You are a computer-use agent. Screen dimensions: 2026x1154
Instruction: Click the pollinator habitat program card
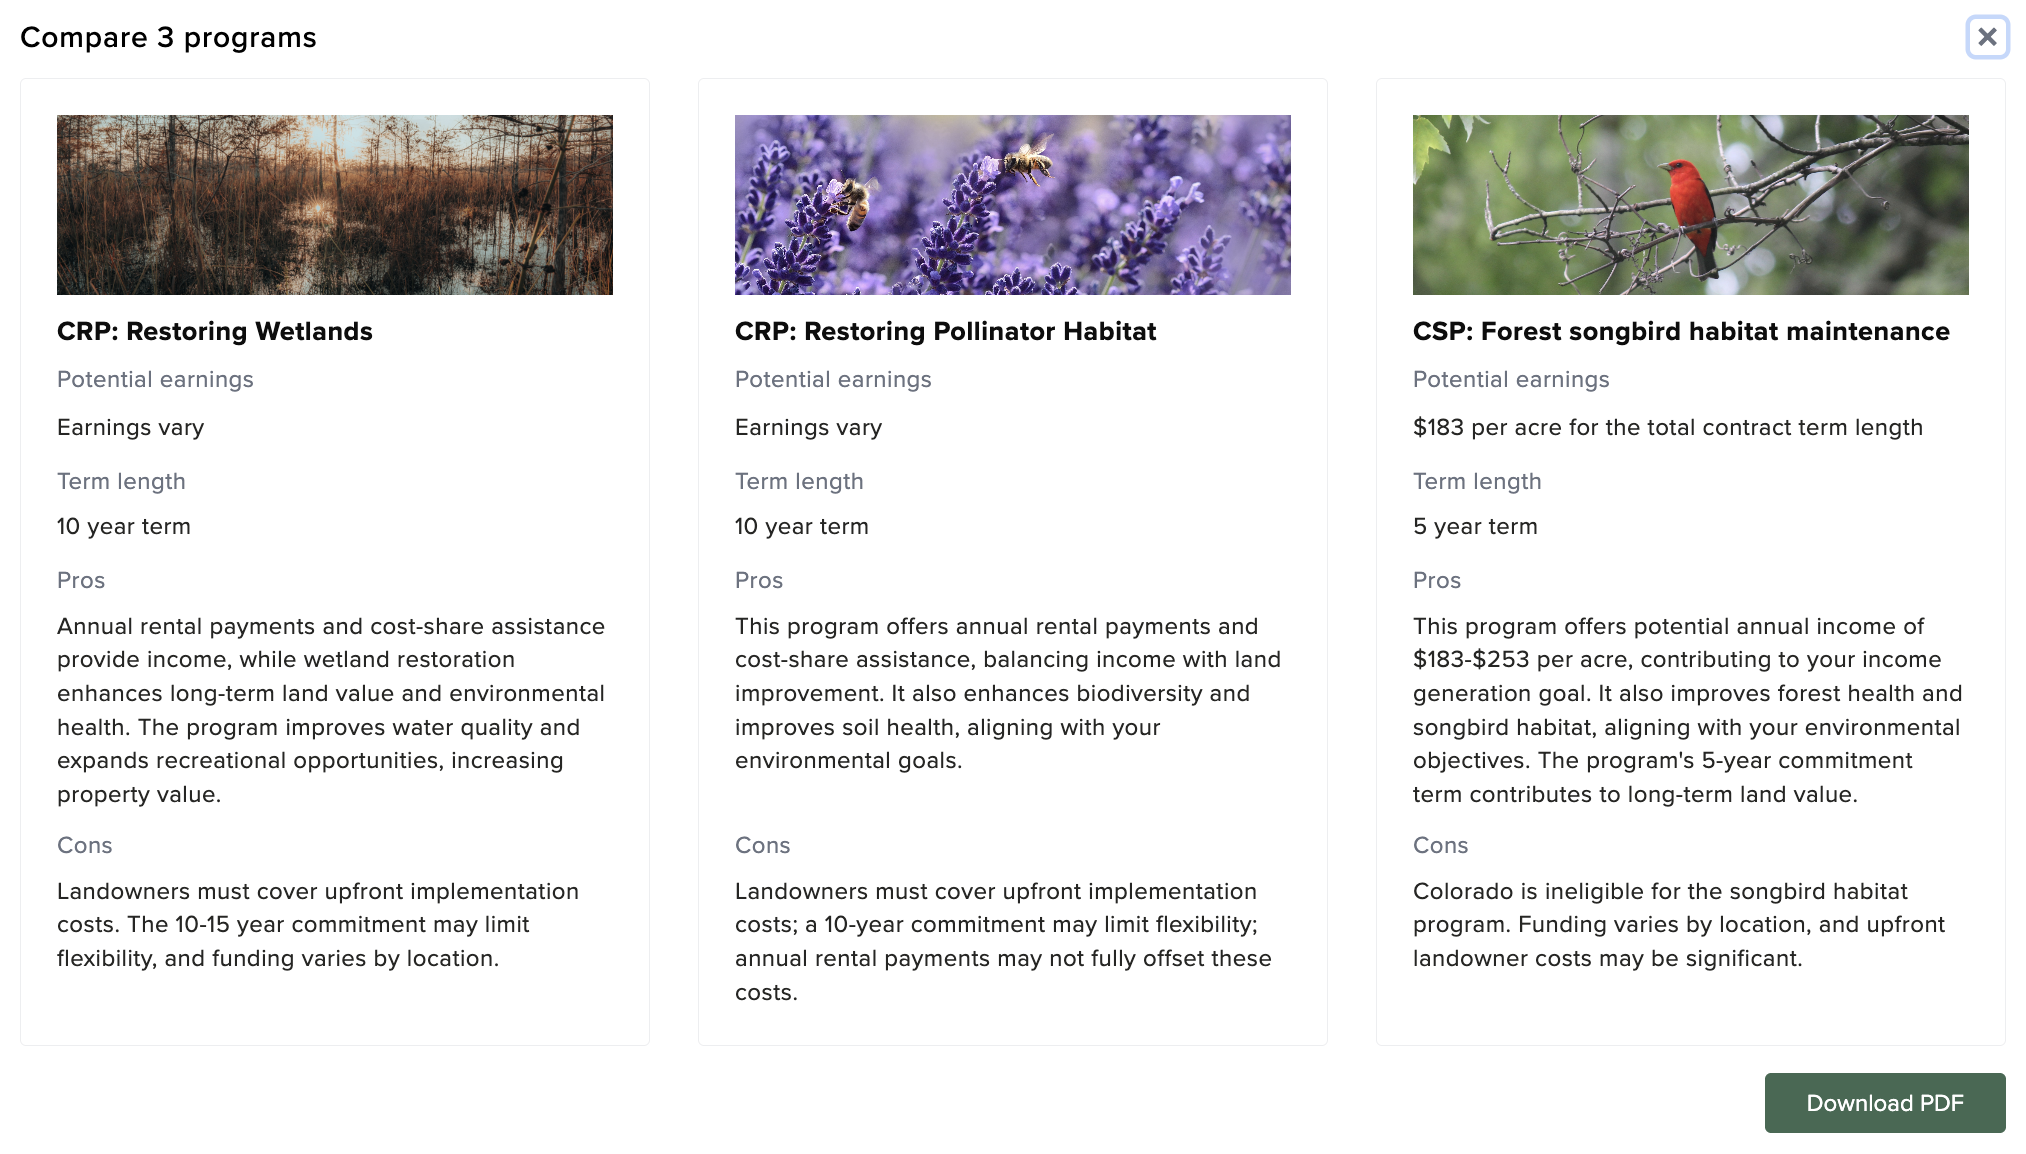(1012, 560)
